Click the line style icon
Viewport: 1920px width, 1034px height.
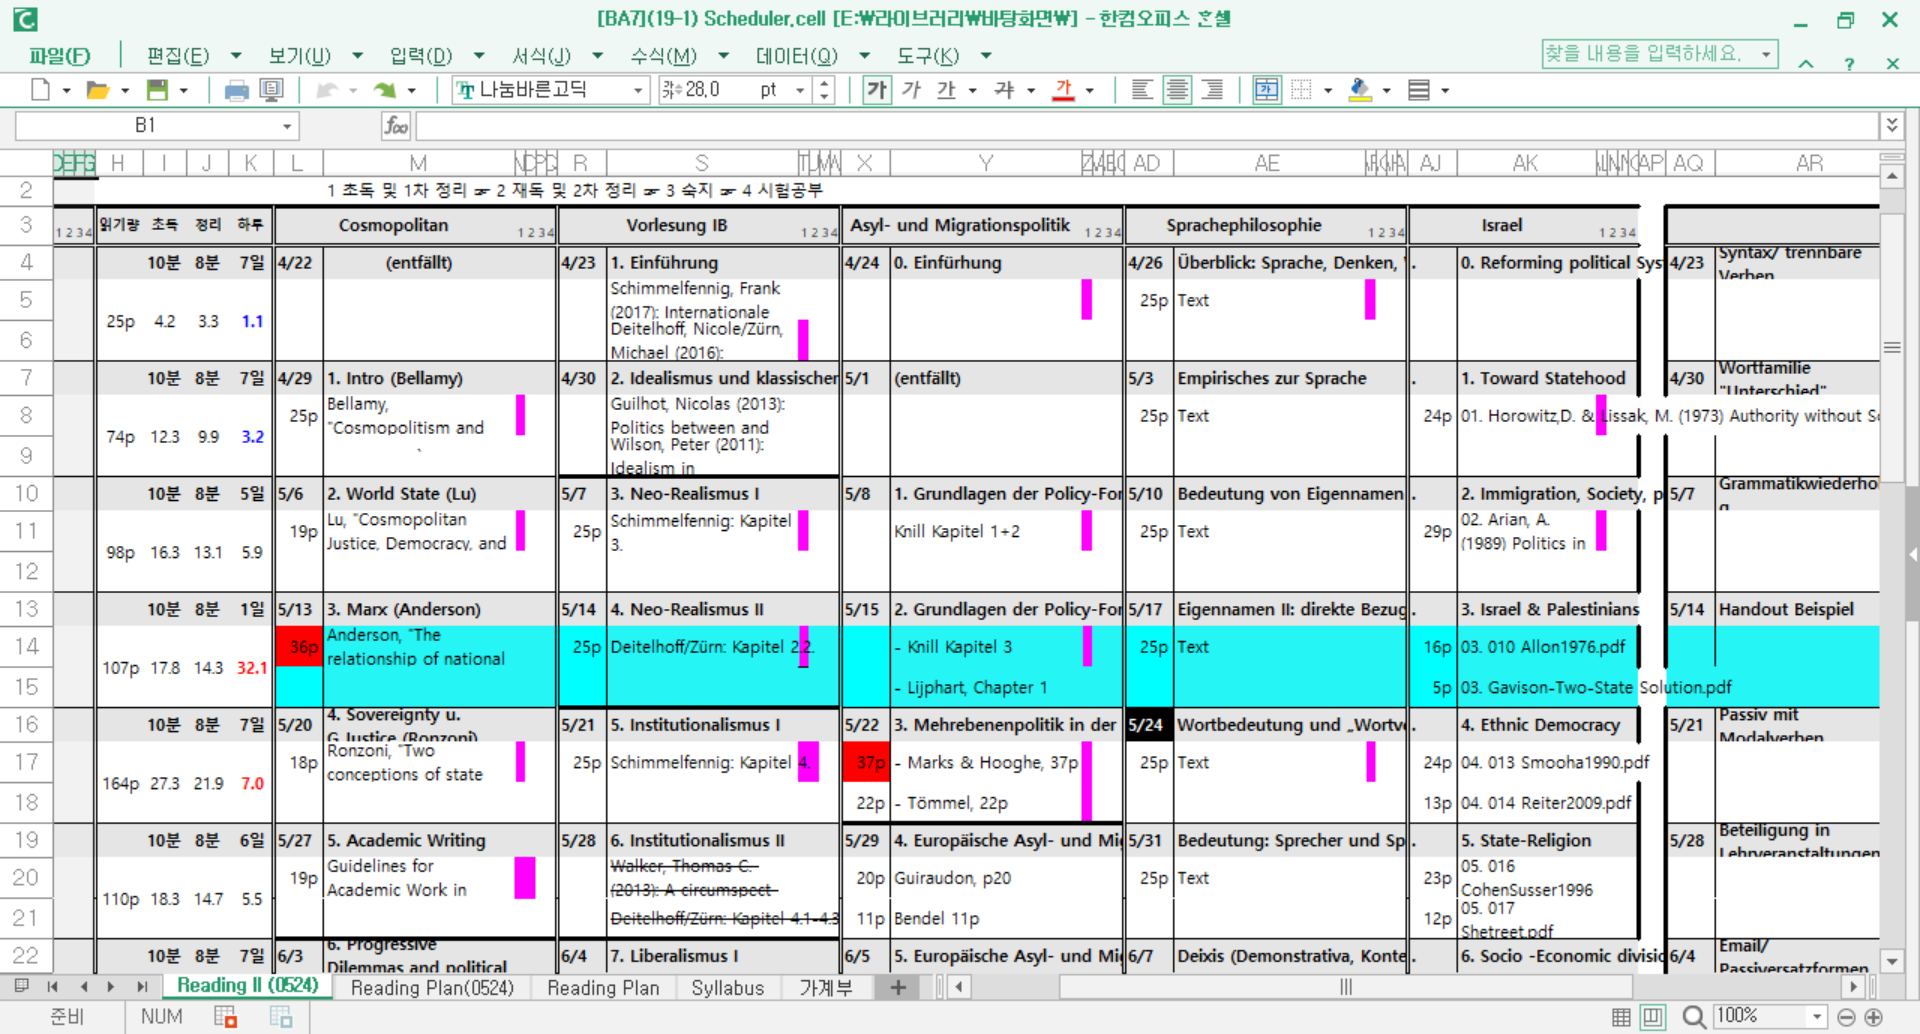(1418, 90)
